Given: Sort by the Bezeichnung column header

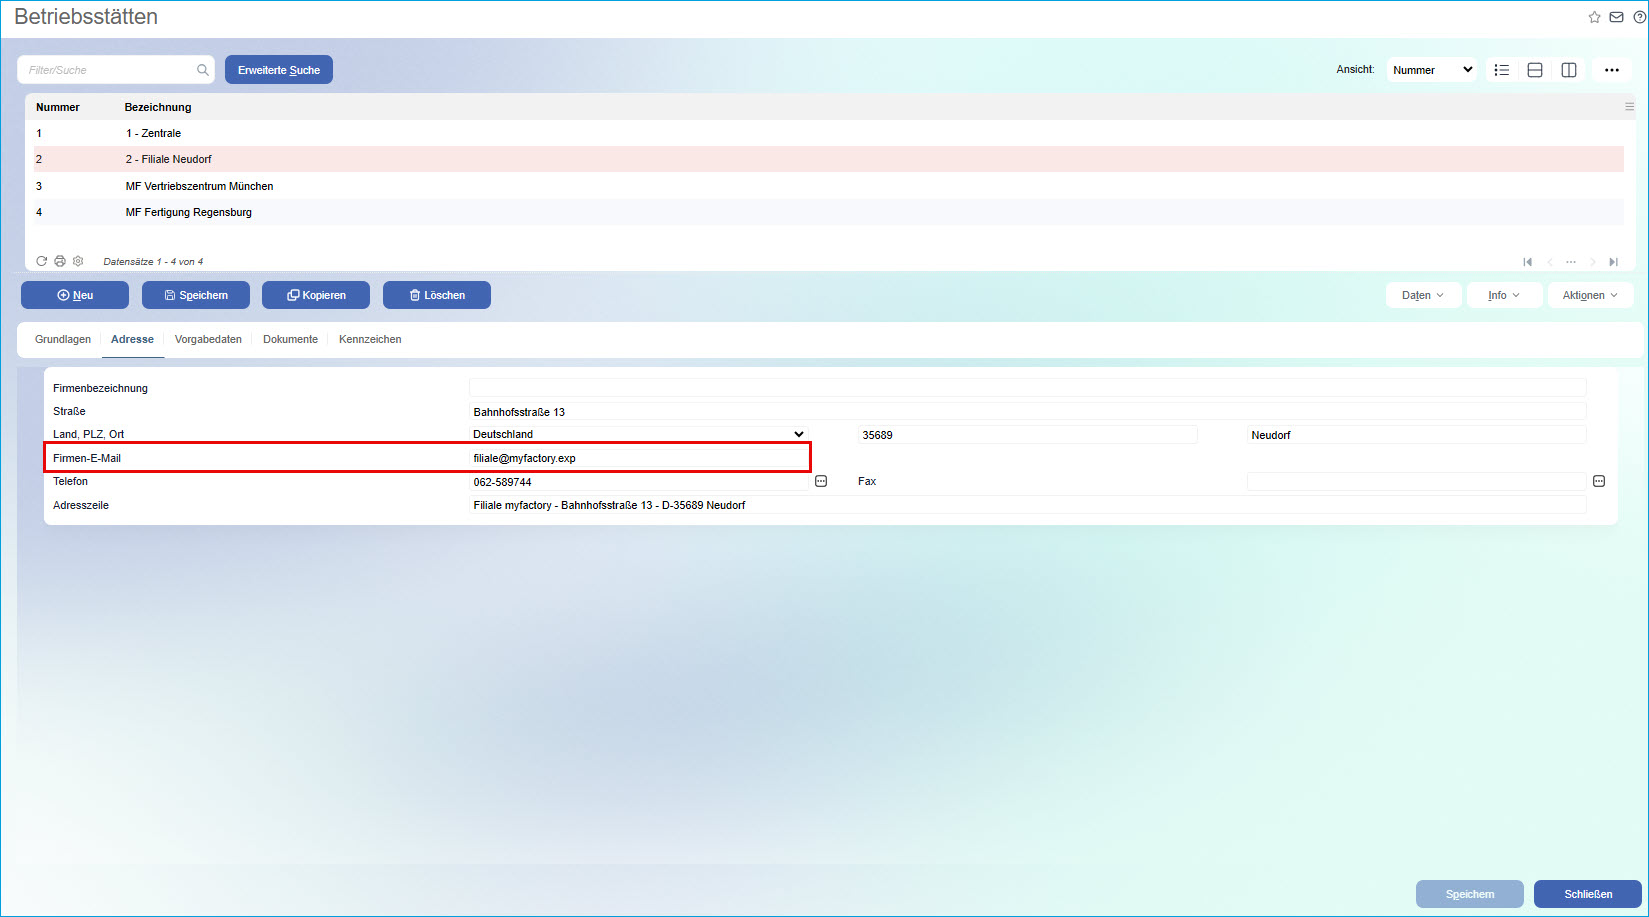Looking at the screenshot, I should click(158, 107).
